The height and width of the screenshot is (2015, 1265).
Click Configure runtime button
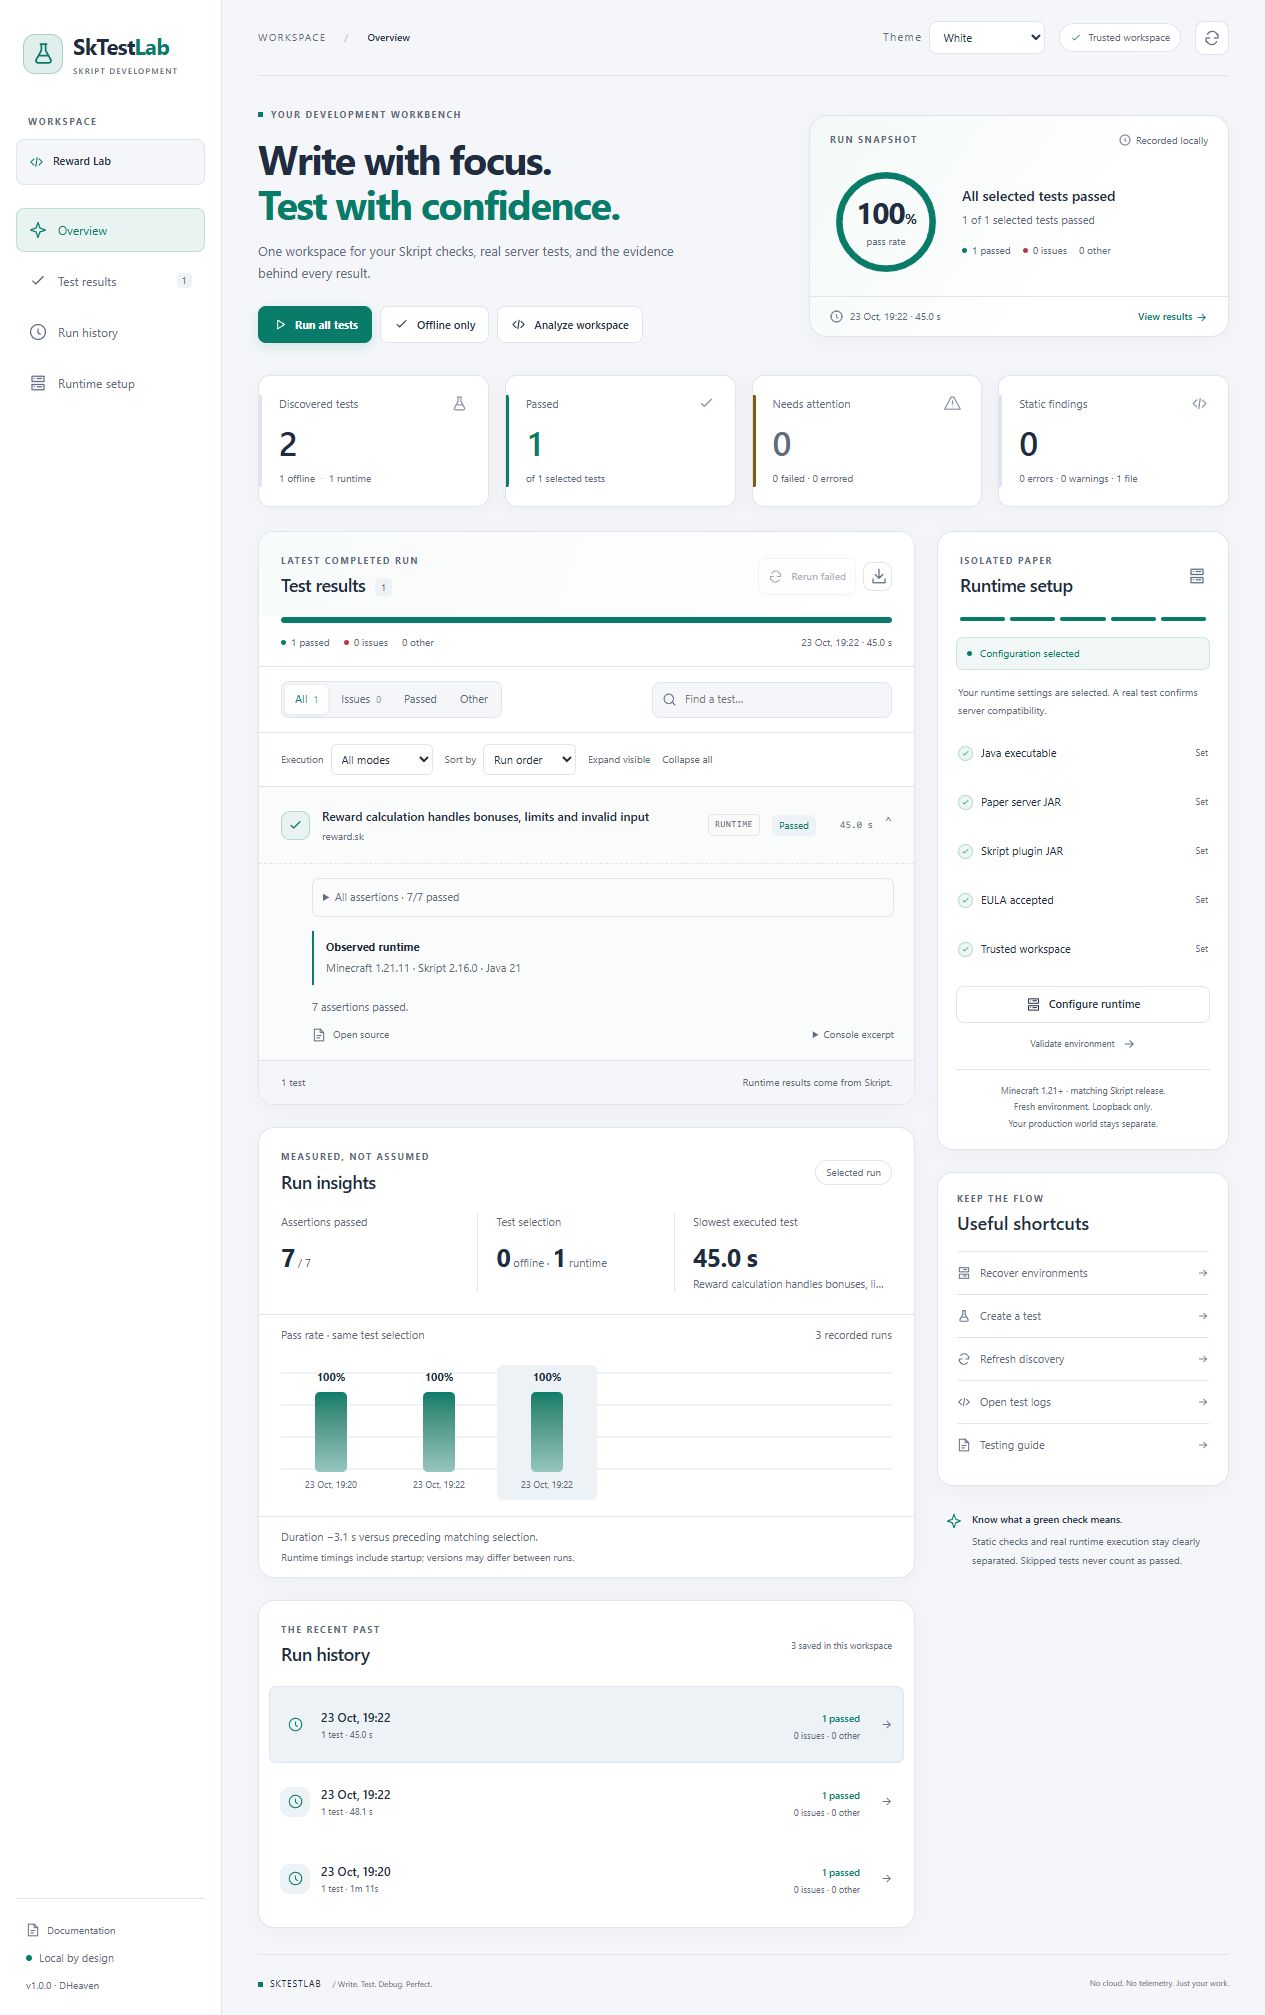tap(1083, 1004)
